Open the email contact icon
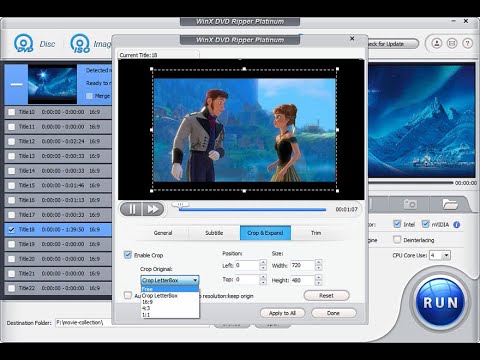The width and height of the screenshot is (480, 360). (452, 43)
